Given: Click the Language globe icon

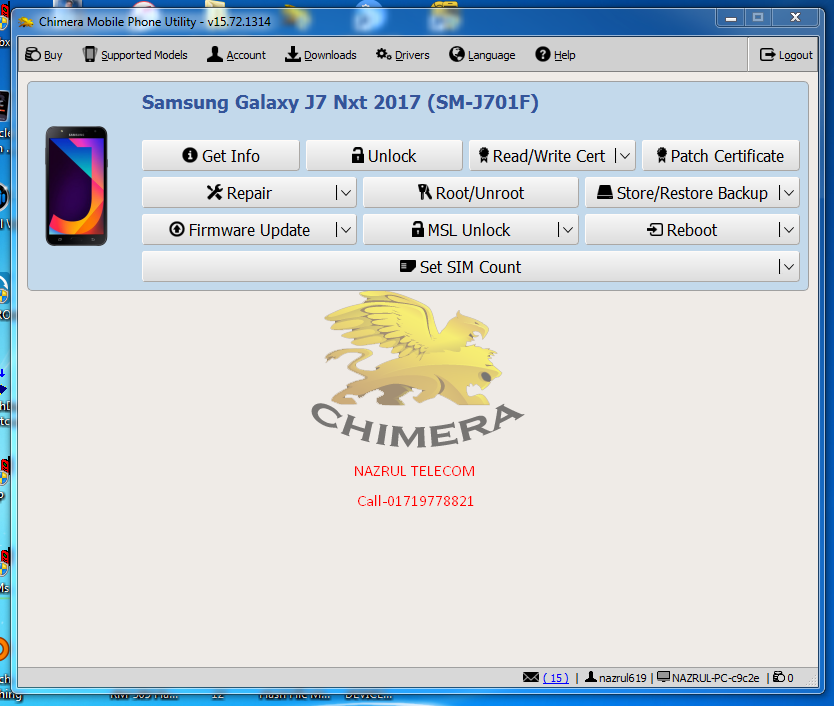Looking at the screenshot, I should 457,55.
